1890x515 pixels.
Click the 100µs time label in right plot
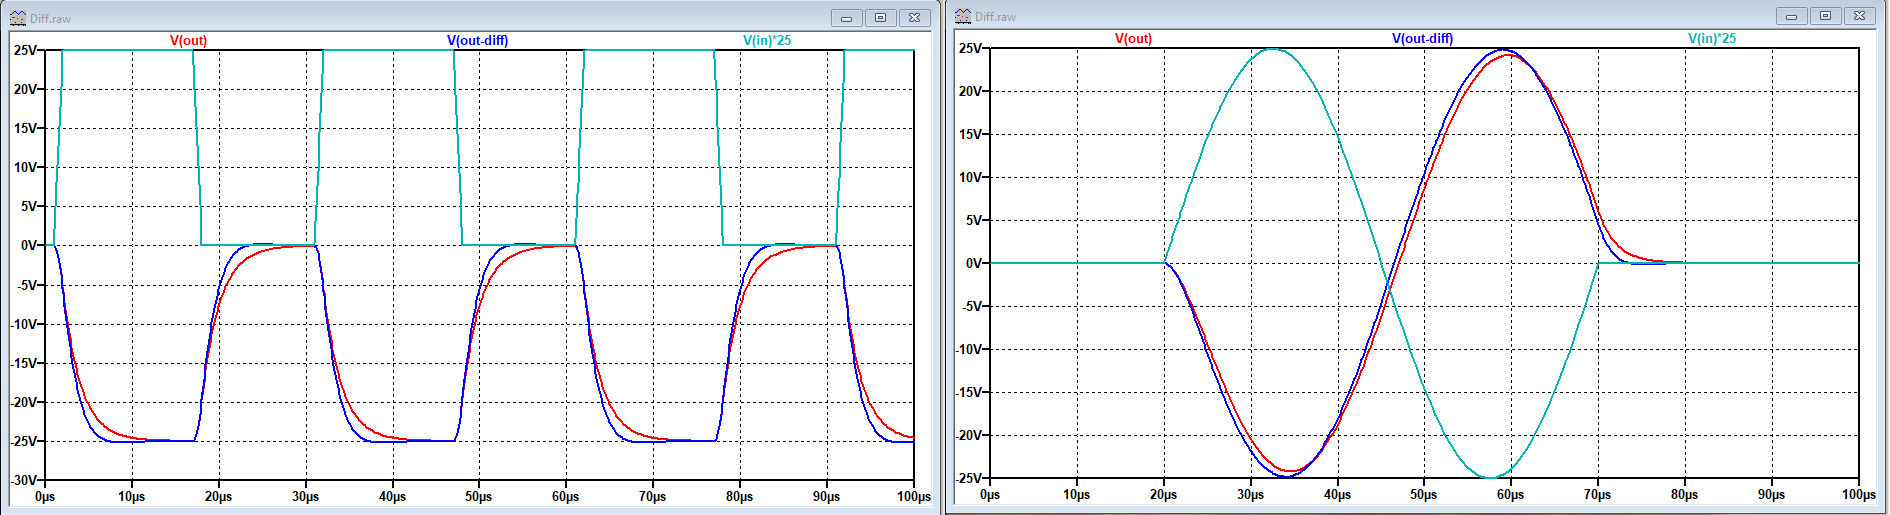click(1859, 495)
